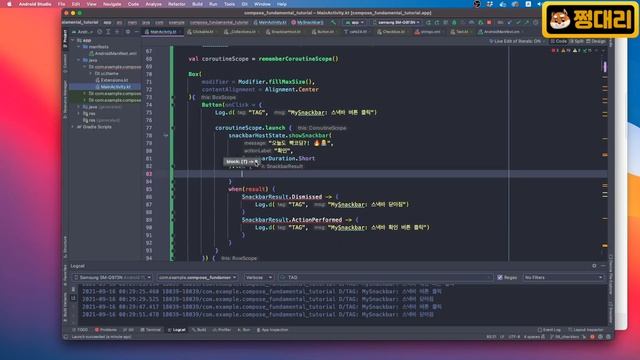
Task: Open the com.example.compose_fundamental process dropdown
Action: coord(198,277)
